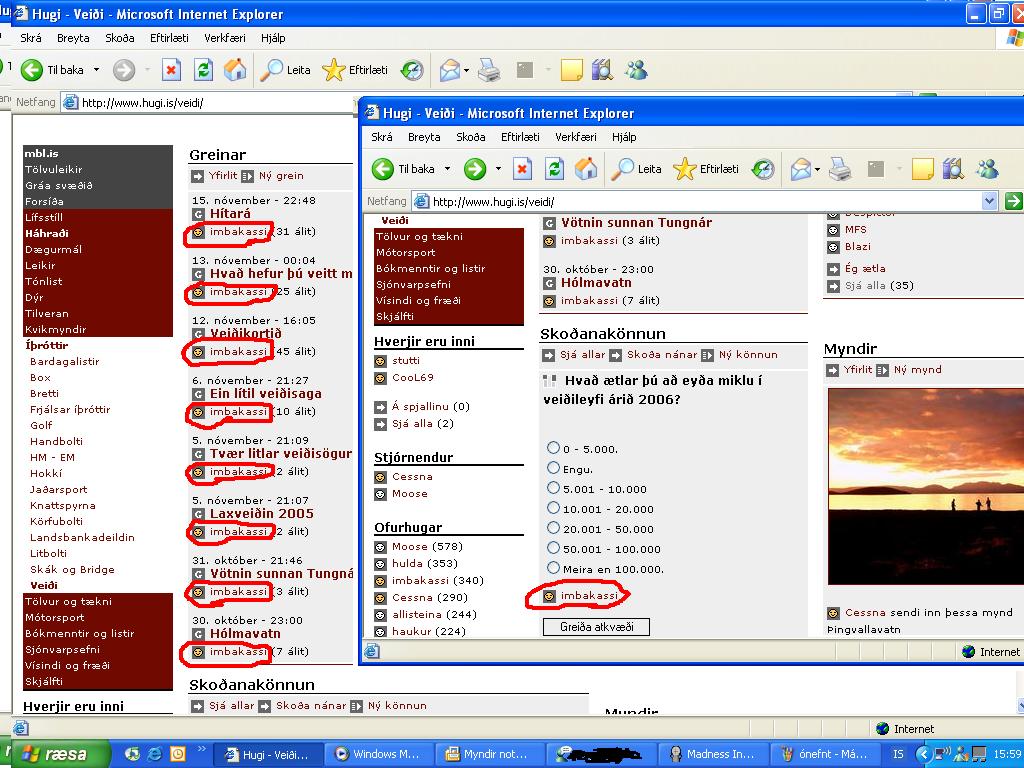Expand quick launch chevron on taskbar
This screenshot has height=768, width=1024.
(x=200, y=750)
